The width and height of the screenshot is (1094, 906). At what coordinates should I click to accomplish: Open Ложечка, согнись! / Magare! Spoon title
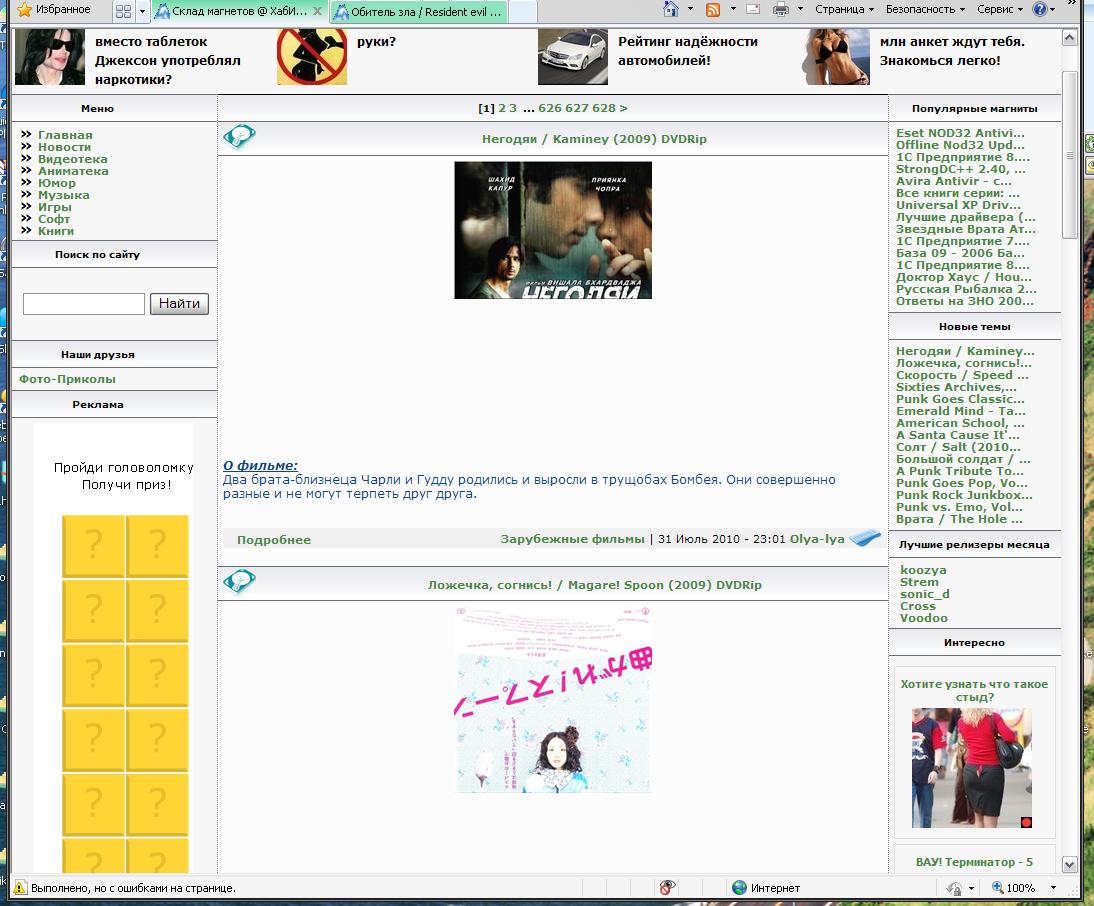(594, 585)
